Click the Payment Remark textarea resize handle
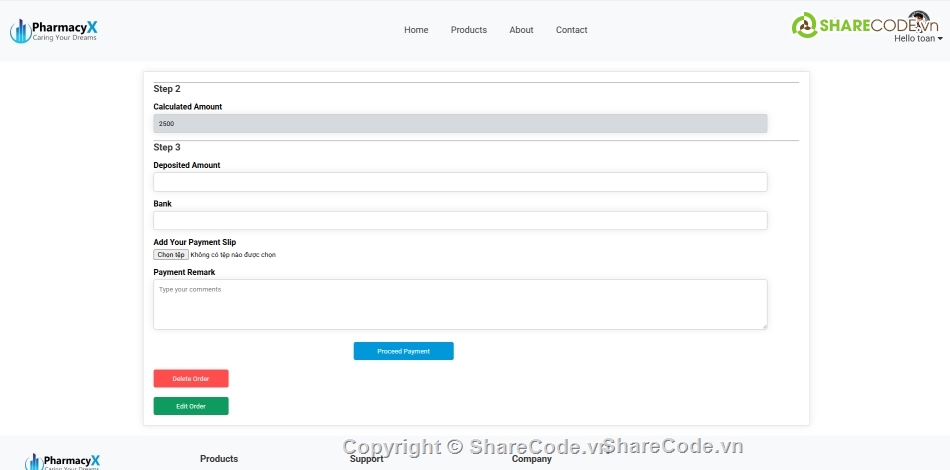 click(x=764, y=326)
